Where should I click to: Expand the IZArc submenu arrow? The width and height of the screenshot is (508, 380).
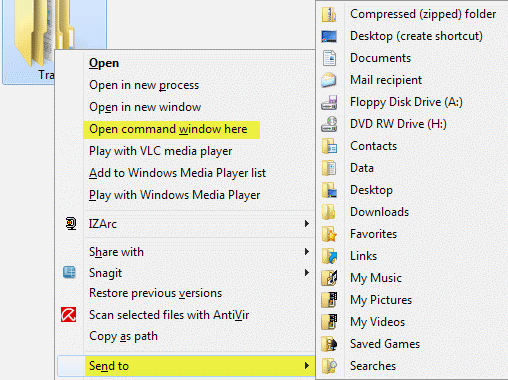point(307,223)
